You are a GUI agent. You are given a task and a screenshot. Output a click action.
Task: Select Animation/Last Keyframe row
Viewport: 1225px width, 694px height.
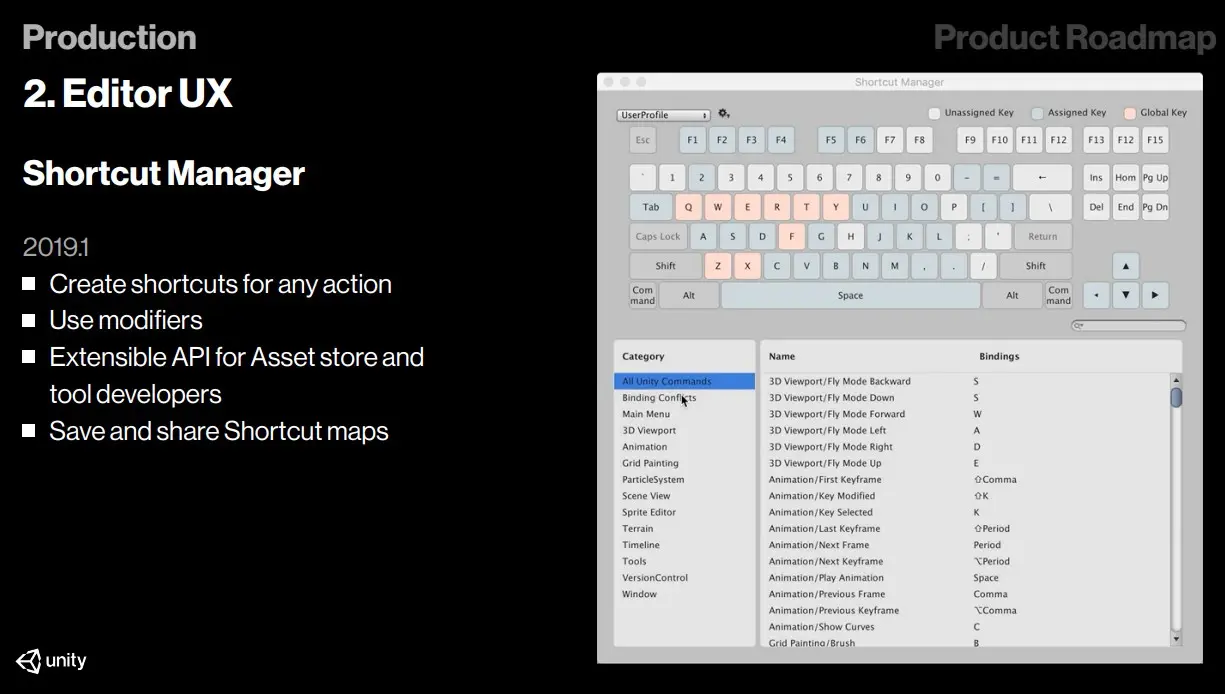point(965,528)
